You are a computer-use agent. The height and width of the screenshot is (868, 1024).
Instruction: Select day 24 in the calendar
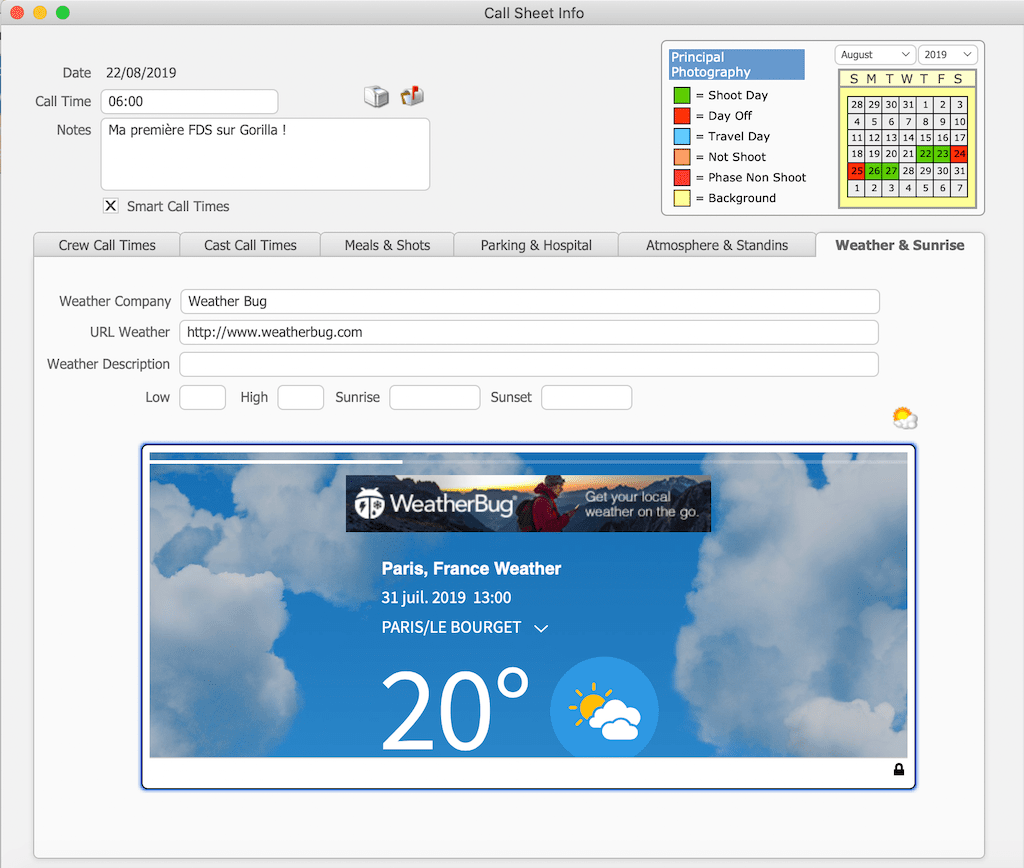coord(959,154)
